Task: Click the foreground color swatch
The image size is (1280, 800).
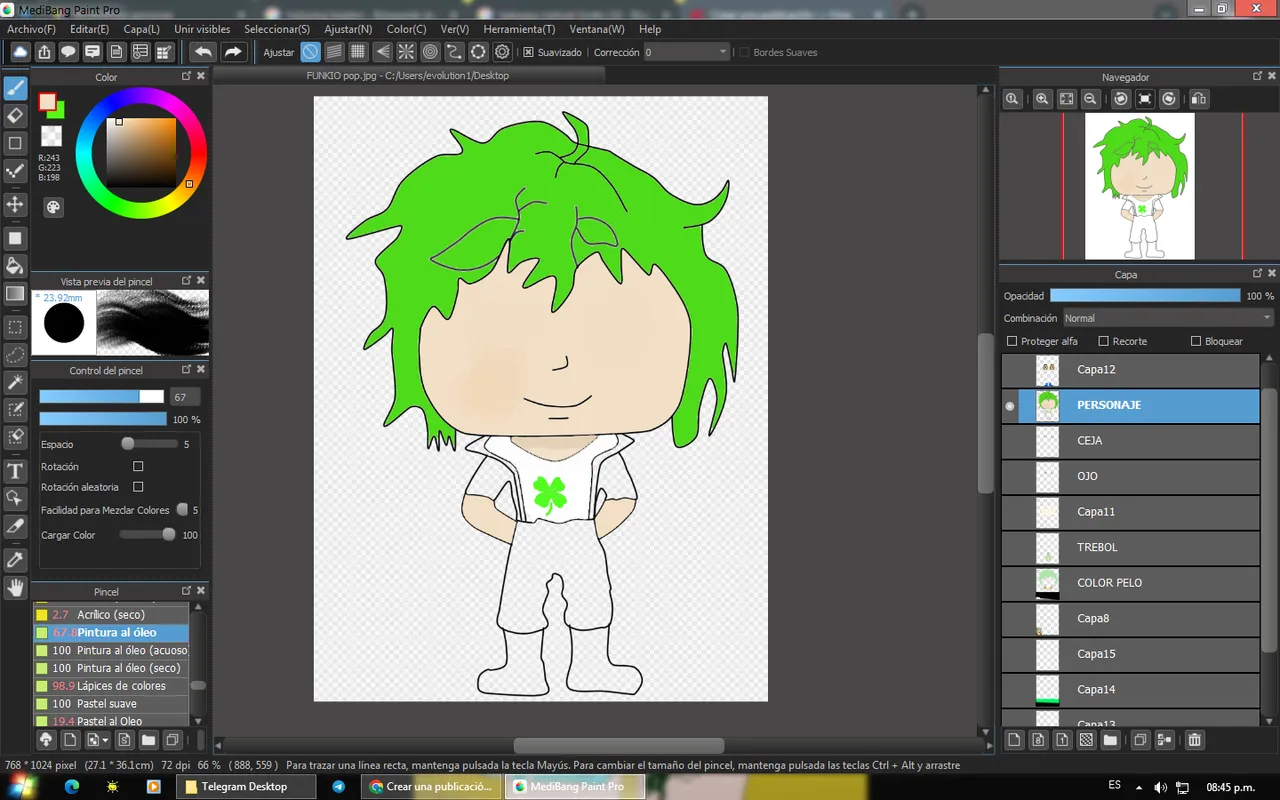Action: [x=47, y=101]
